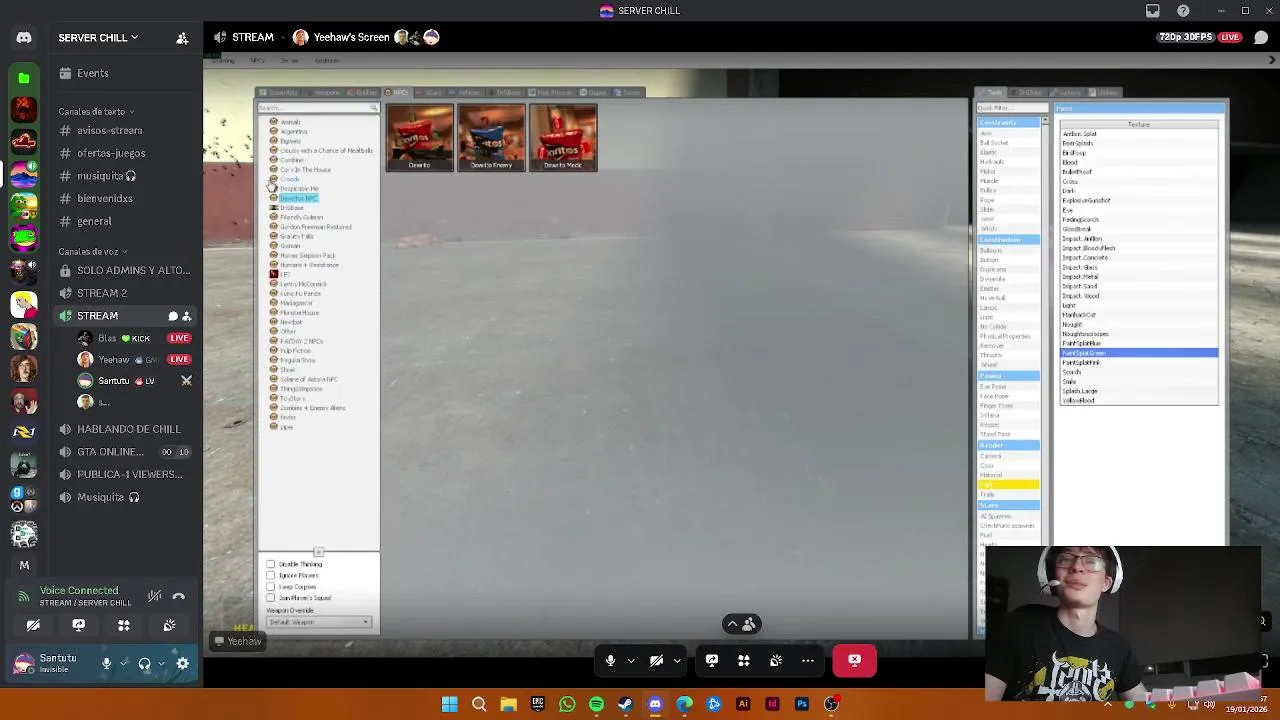Image resolution: width=1280 pixels, height=720 pixels.
Task: Open user settings gear icon
Action: click(183, 663)
